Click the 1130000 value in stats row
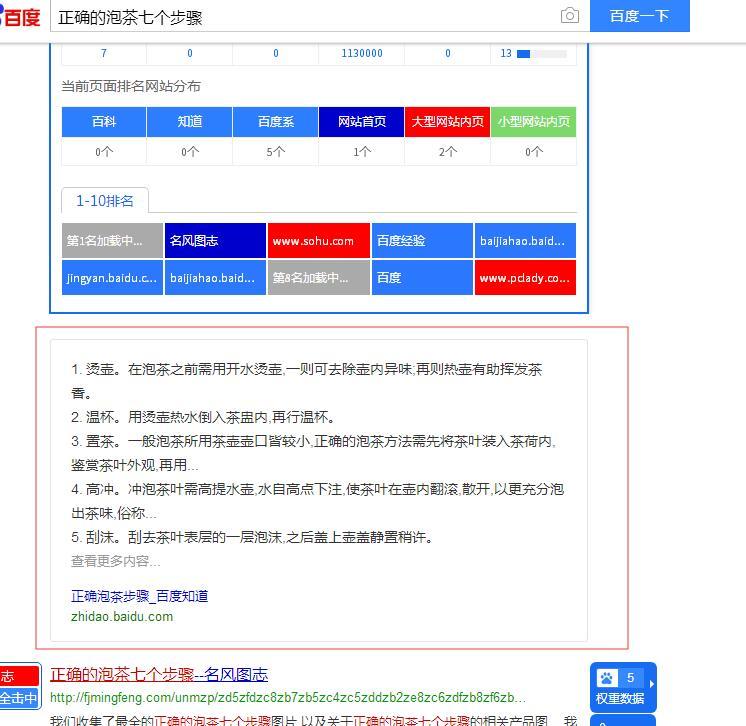The image size is (746, 726). coord(362,53)
